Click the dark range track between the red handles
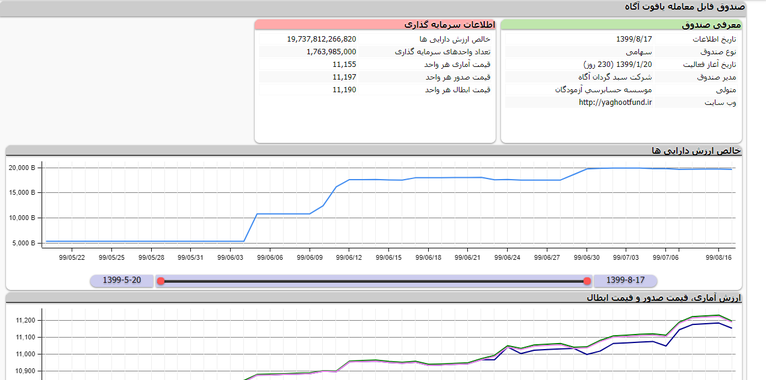Image resolution: width=766 pixels, height=380 pixels. (374, 281)
